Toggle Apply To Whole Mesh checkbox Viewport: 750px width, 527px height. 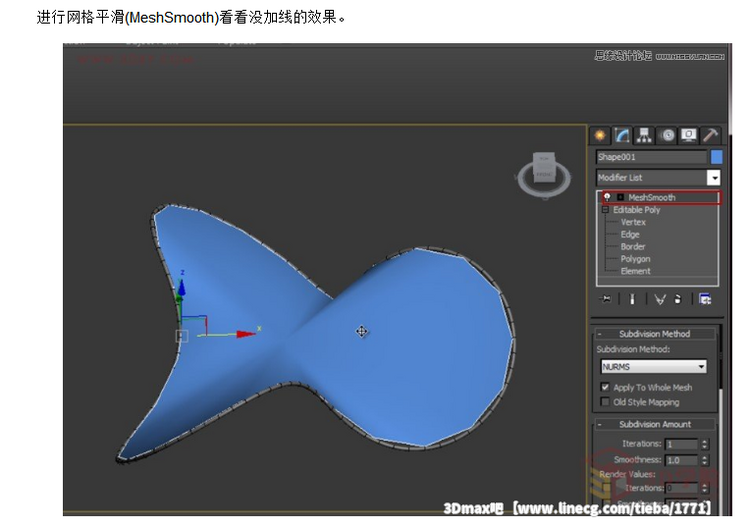(605, 387)
